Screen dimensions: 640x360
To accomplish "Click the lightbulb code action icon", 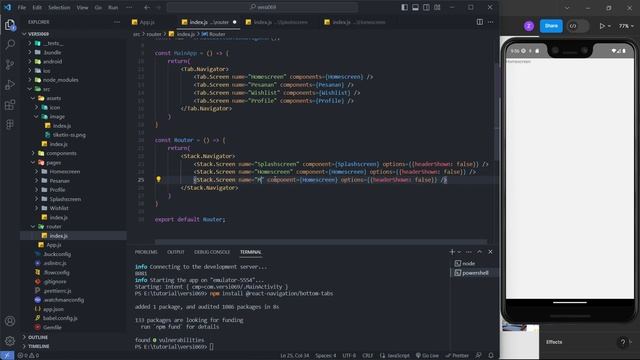I will pyautogui.click(x=158, y=179).
